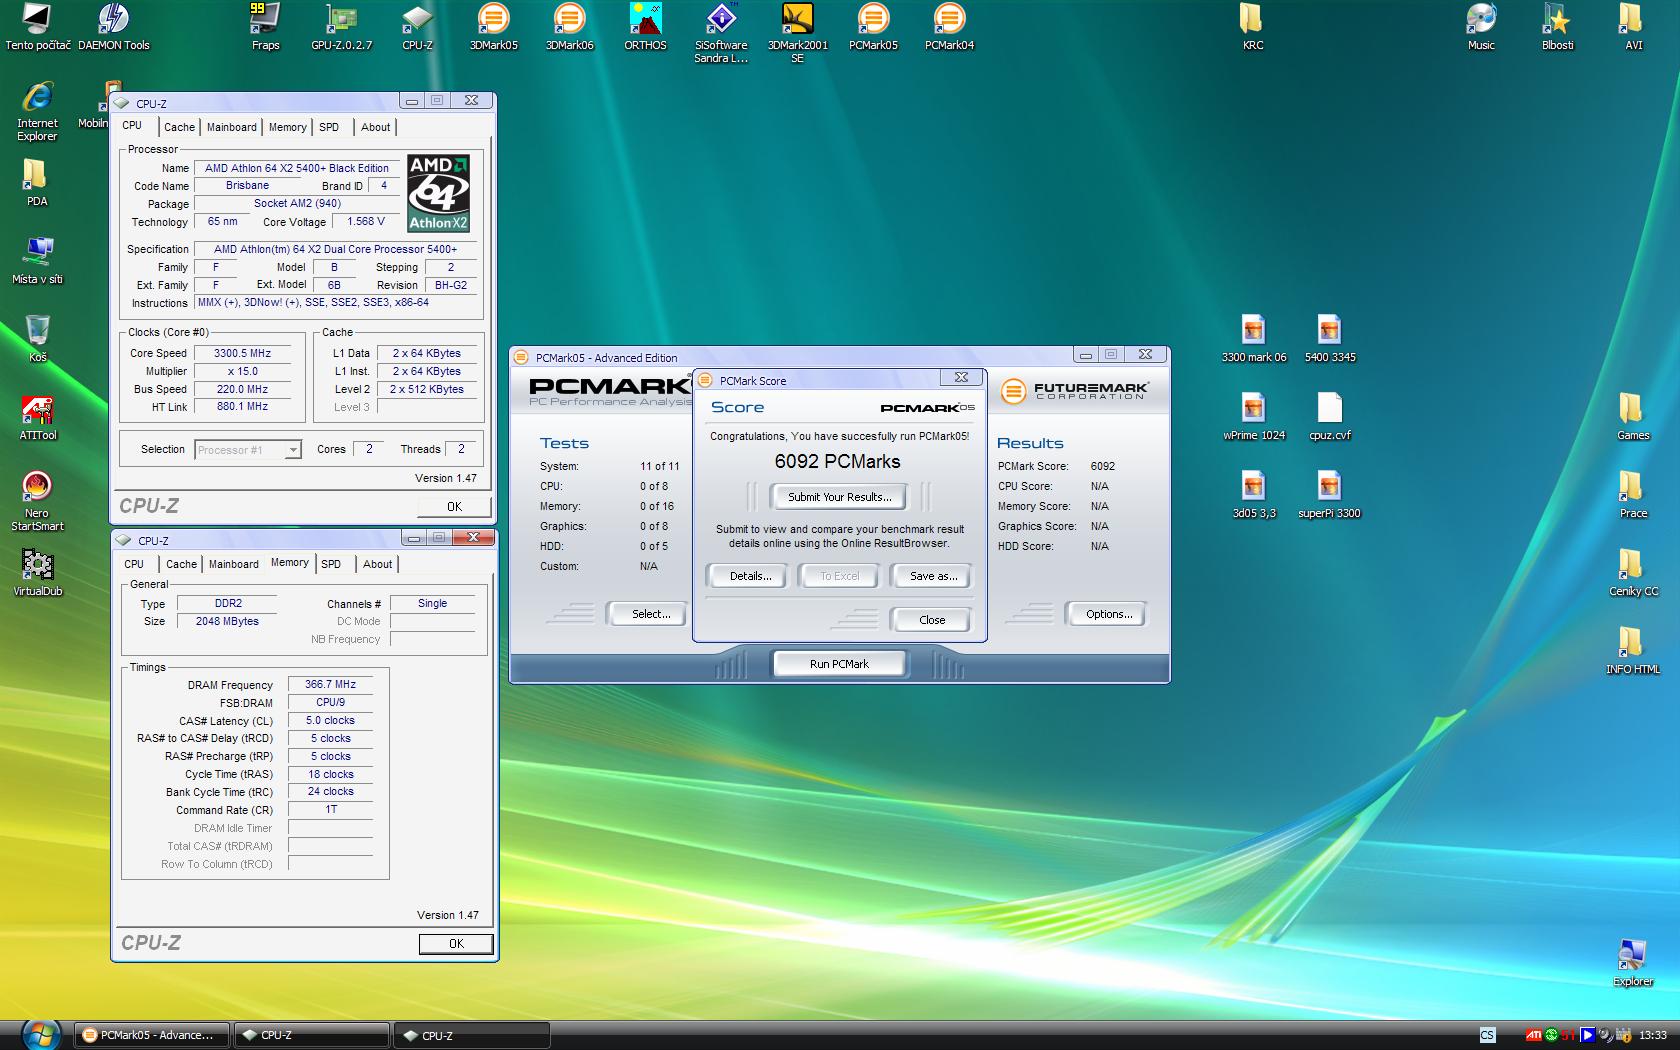Select the DRAM Frequency value 366.7 MHz

pos(330,684)
